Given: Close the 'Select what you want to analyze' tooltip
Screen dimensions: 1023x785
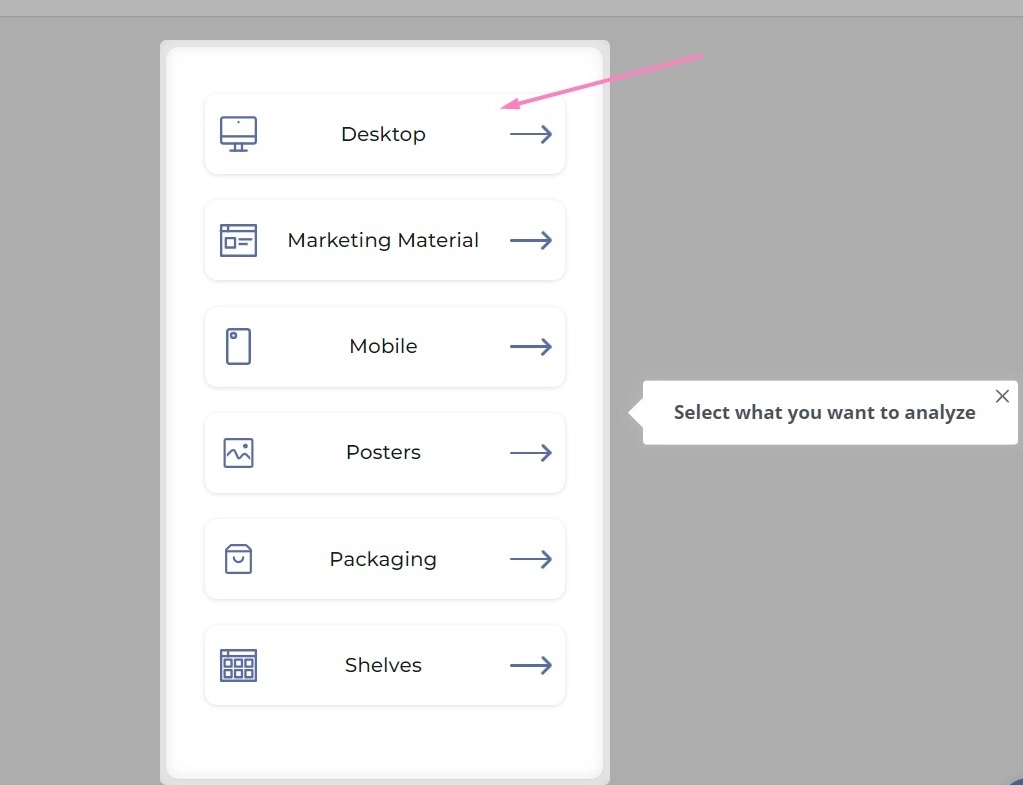Looking at the screenshot, I should 1002,396.
